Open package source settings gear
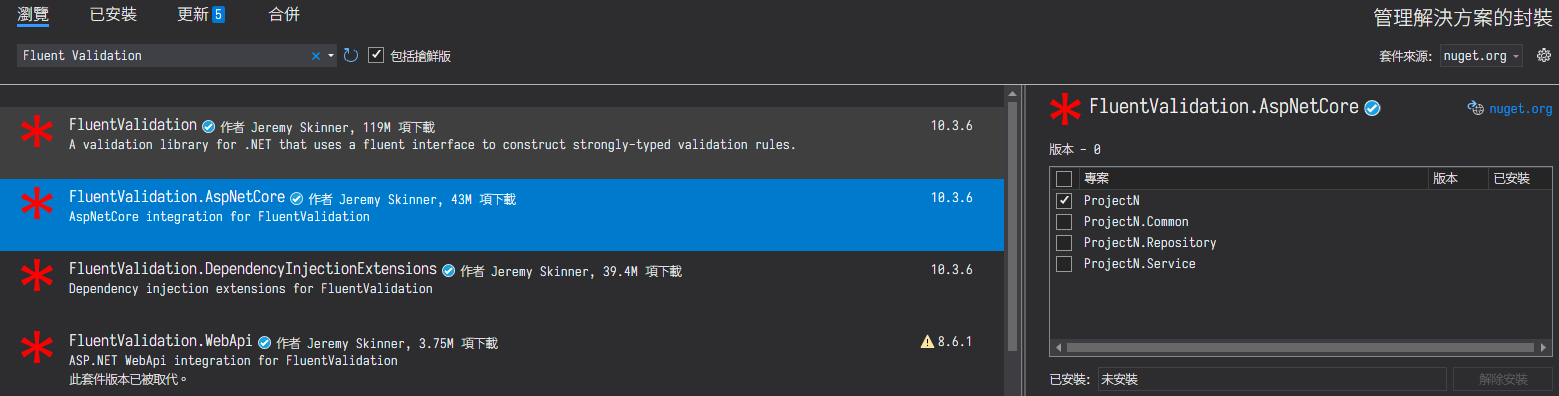 coord(1543,56)
